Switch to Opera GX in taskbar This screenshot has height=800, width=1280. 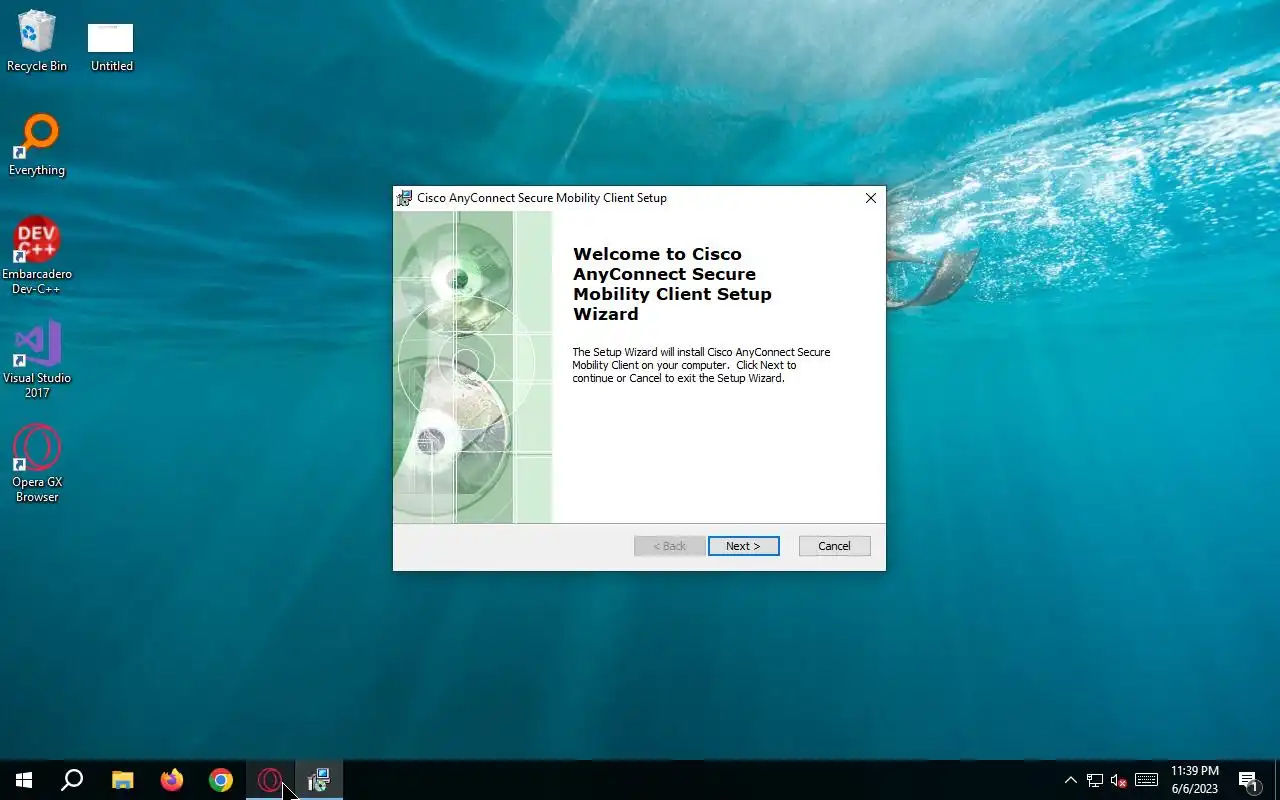point(270,780)
